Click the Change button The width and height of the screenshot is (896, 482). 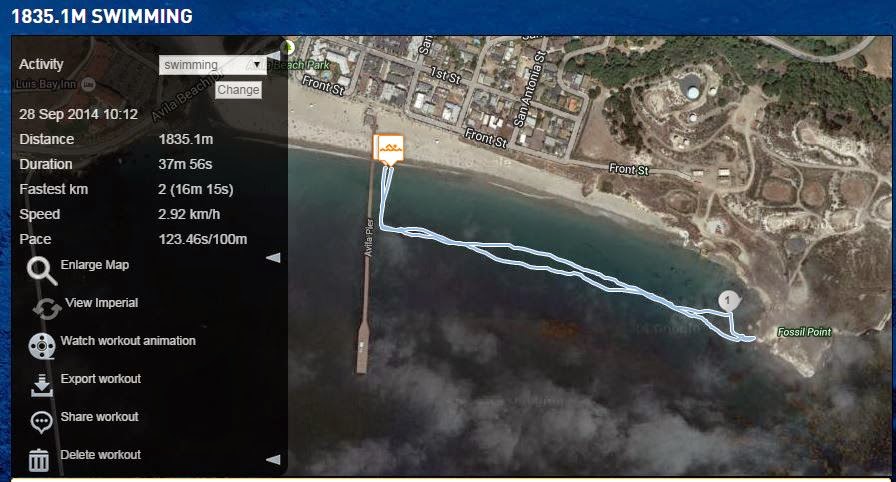click(x=238, y=90)
